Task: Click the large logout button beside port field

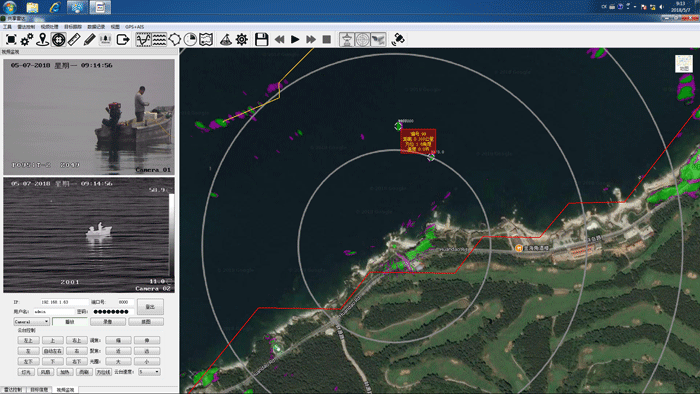Action: (150, 307)
